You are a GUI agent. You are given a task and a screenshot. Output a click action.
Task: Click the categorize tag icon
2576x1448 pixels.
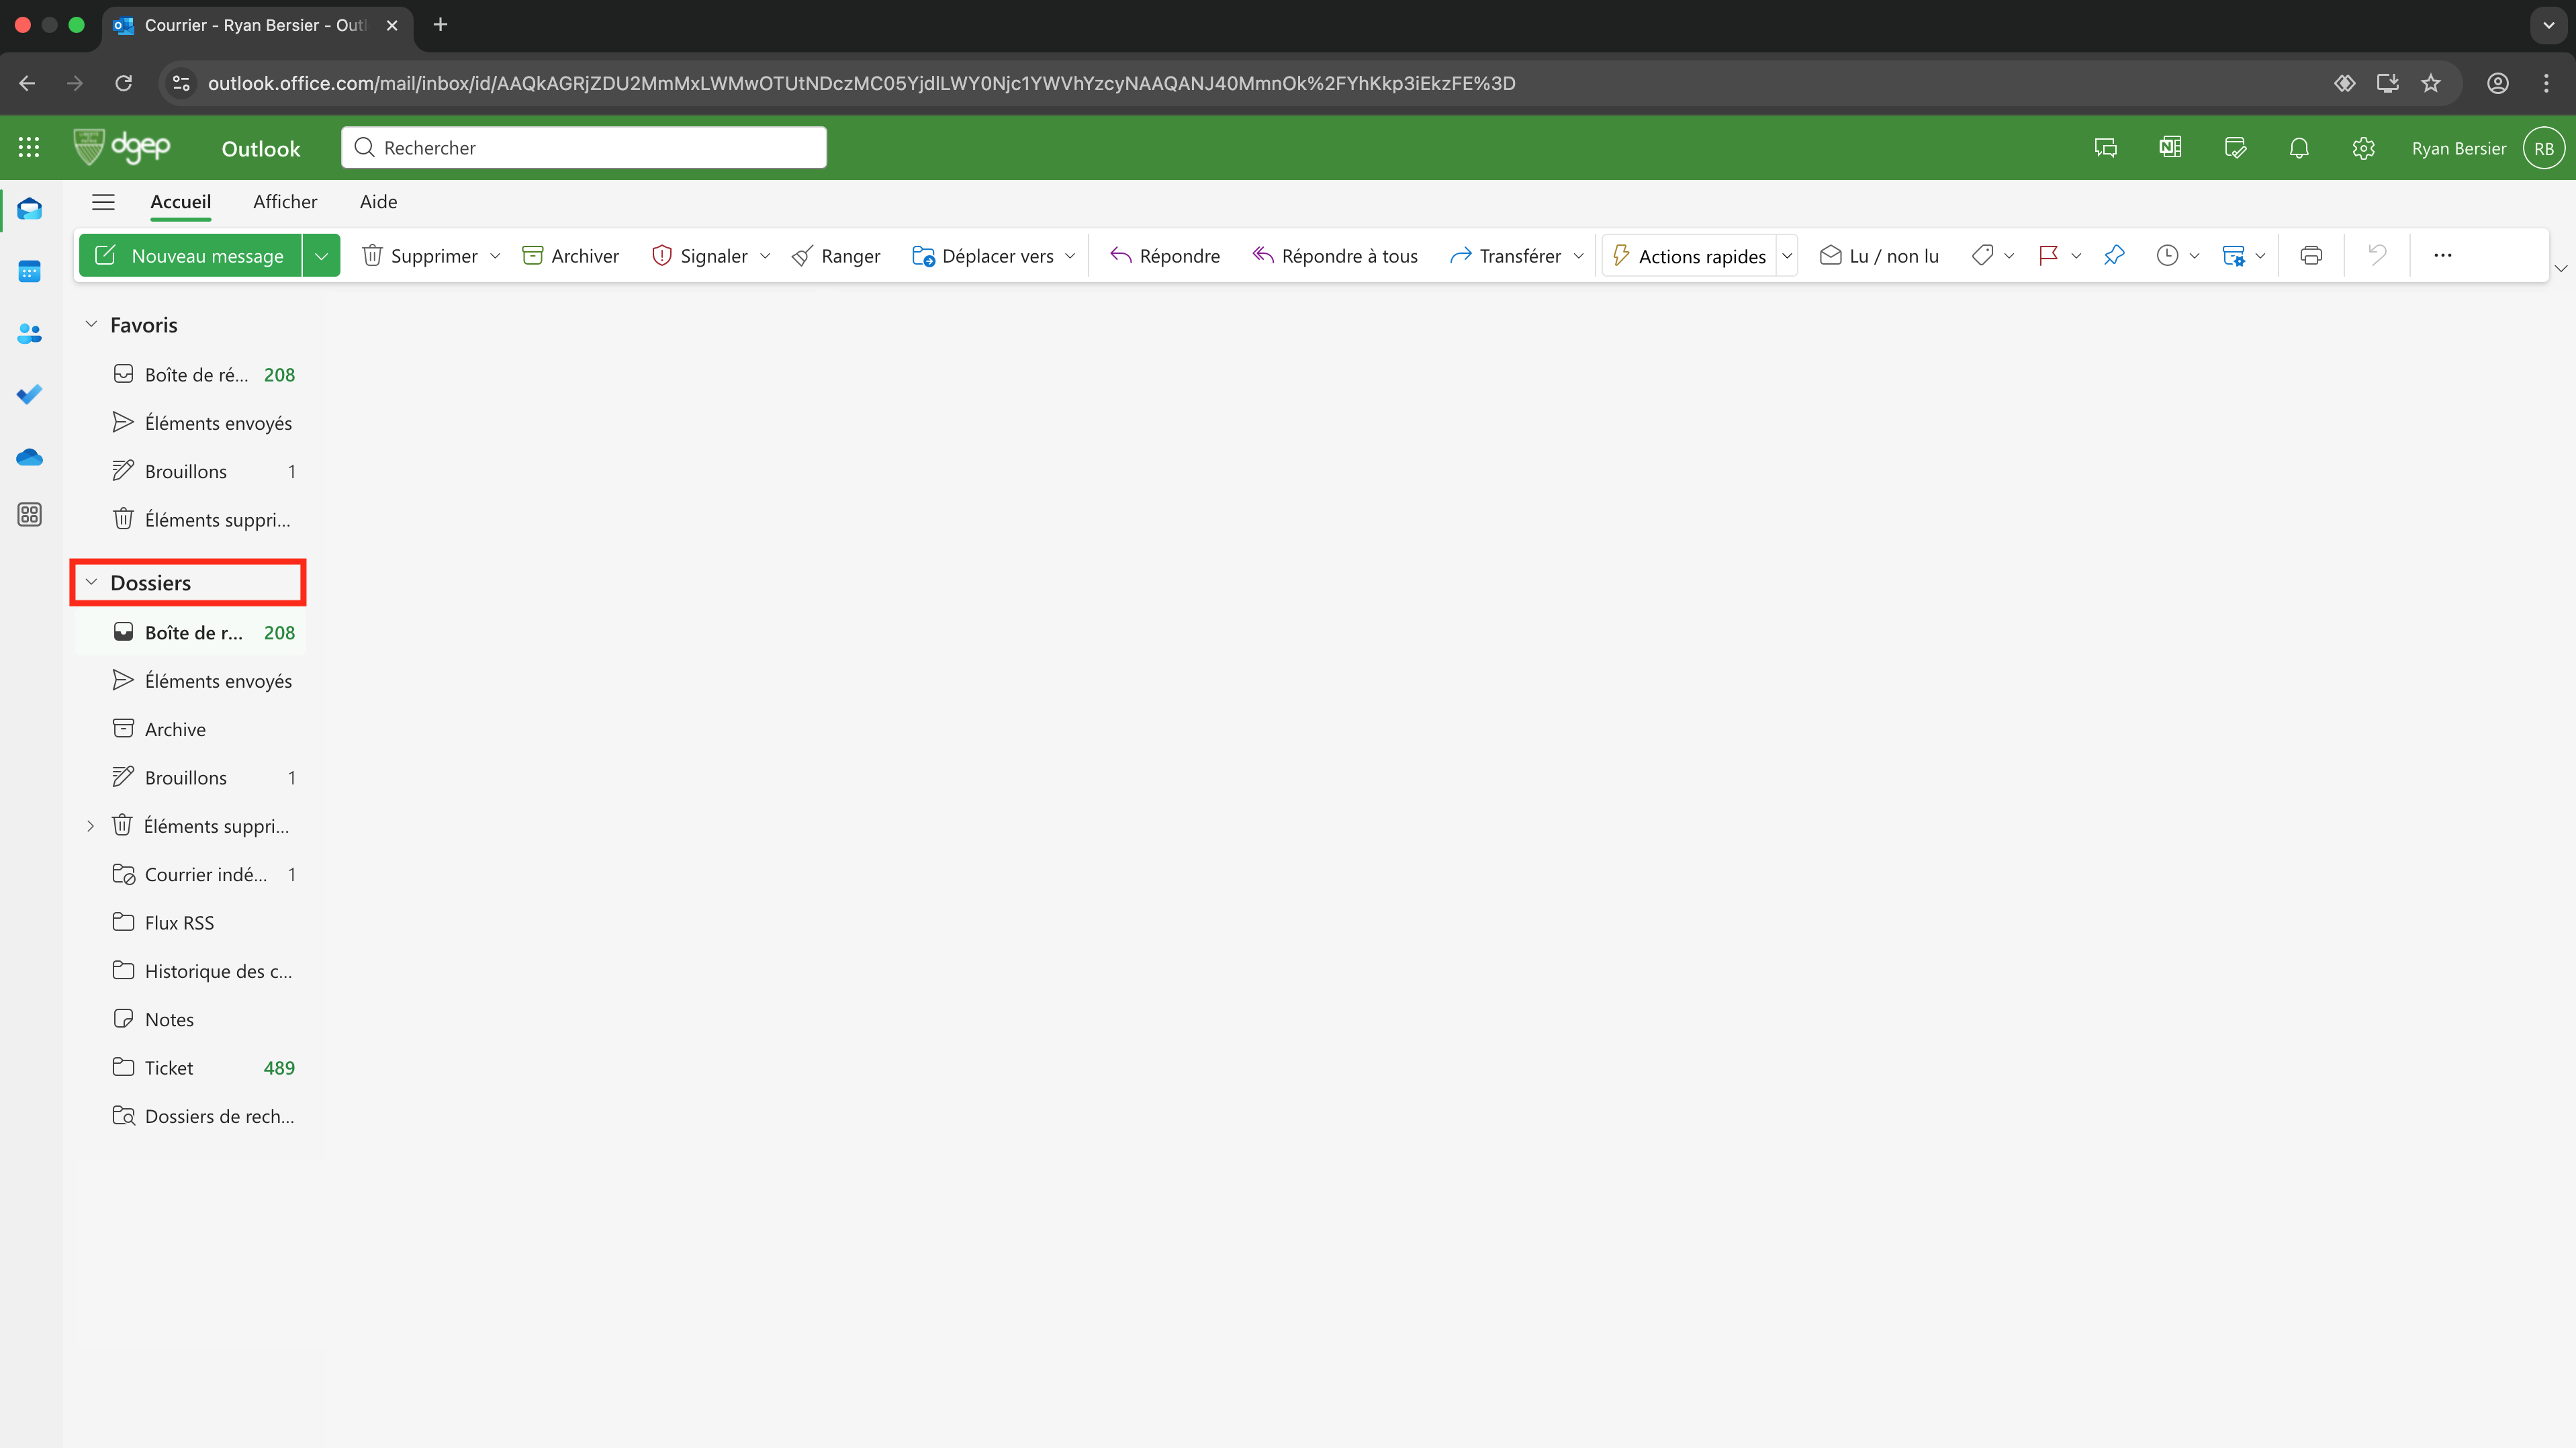click(1982, 256)
